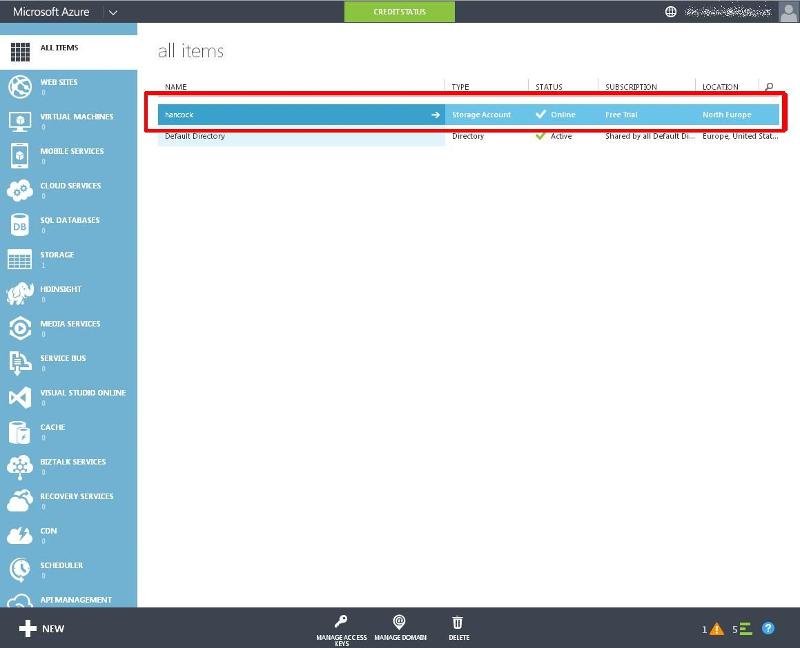The image size is (800, 648).
Task: Open the Recovery Services cloud icon
Action: tap(20, 501)
